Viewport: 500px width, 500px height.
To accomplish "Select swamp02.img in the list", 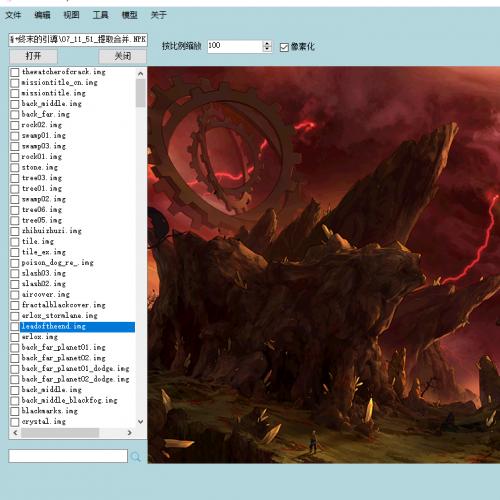I will pos(44,199).
